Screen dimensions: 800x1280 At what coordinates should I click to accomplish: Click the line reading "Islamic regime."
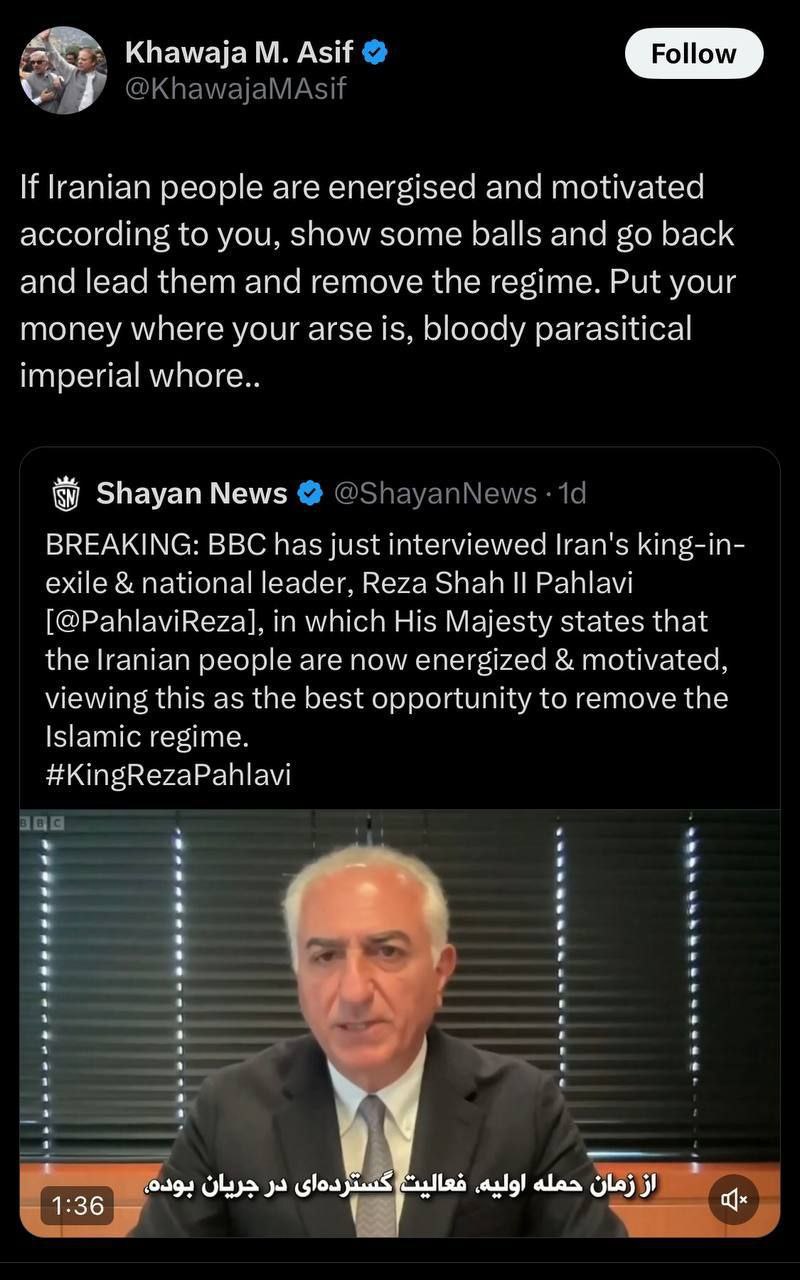click(x=145, y=737)
